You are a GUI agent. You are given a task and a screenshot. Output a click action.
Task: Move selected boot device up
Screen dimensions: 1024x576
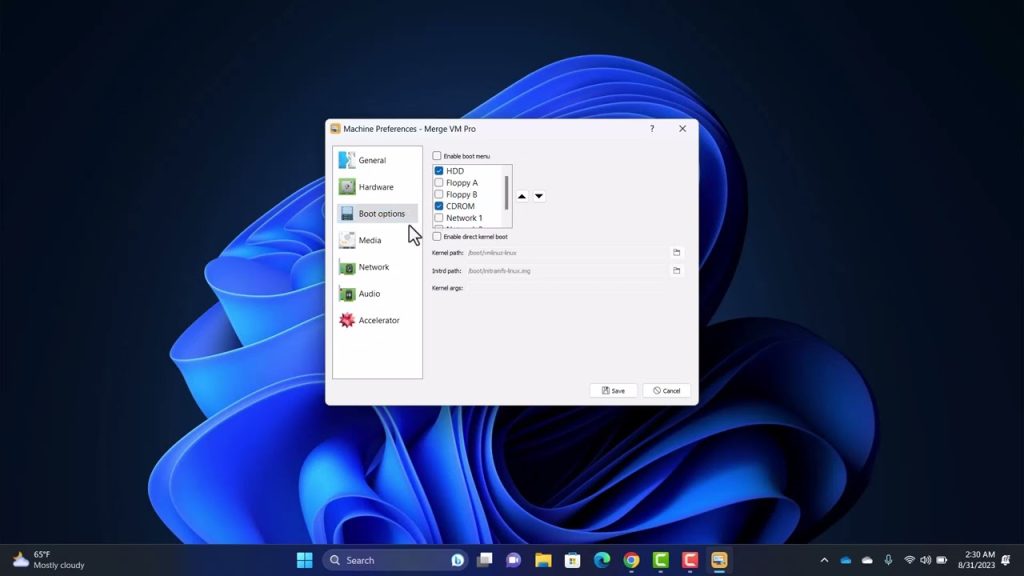[x=522, y=196]
